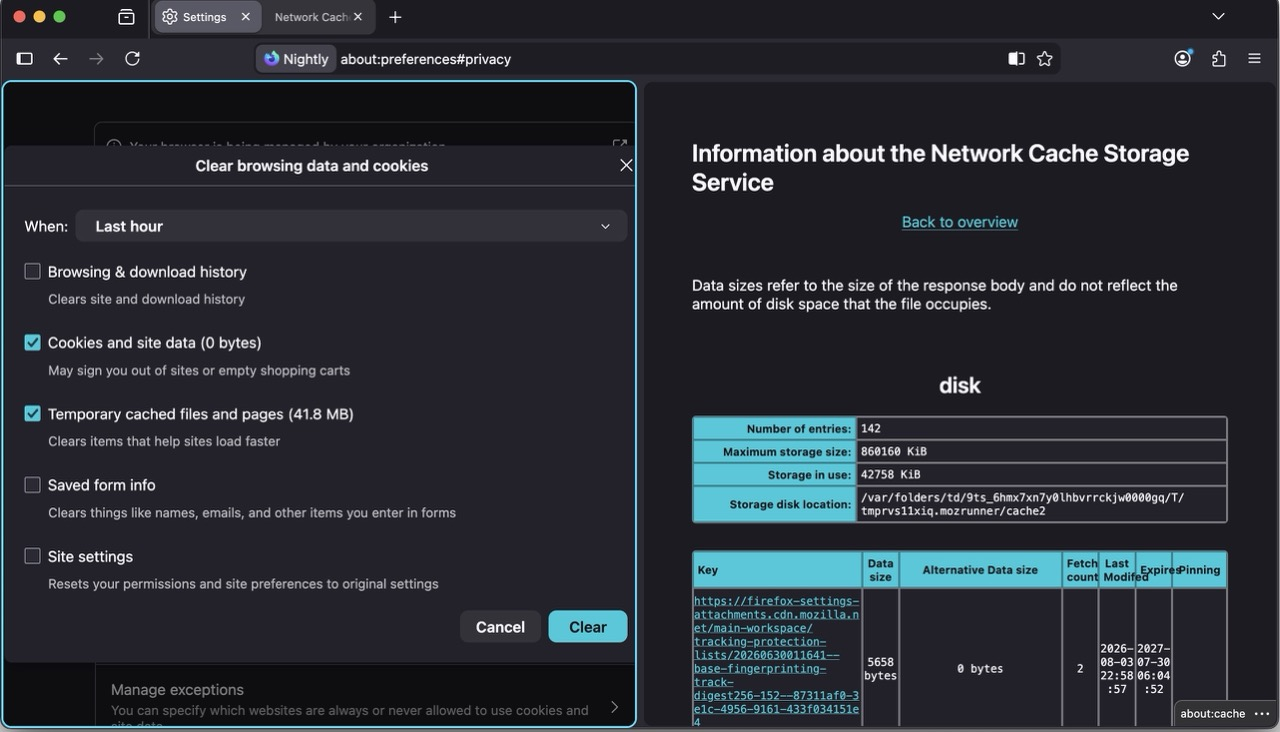Bookmark this page with the star icon
Viewport: 1280px width, 732px height.
tap(1045, 59)
